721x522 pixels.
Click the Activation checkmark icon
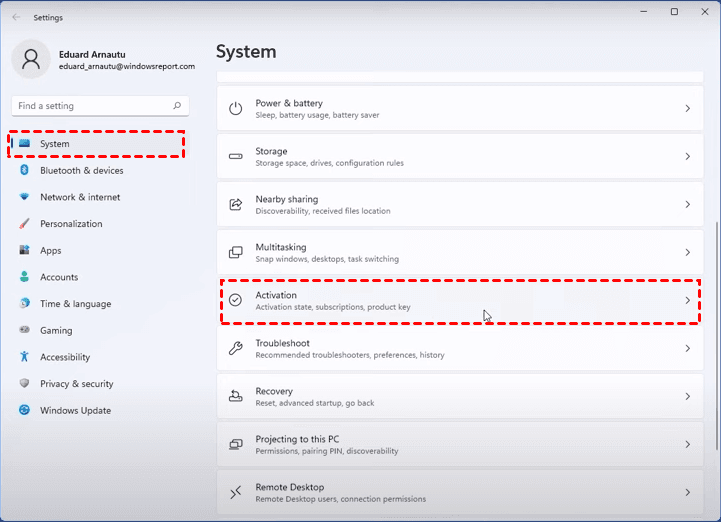[236, 300]
